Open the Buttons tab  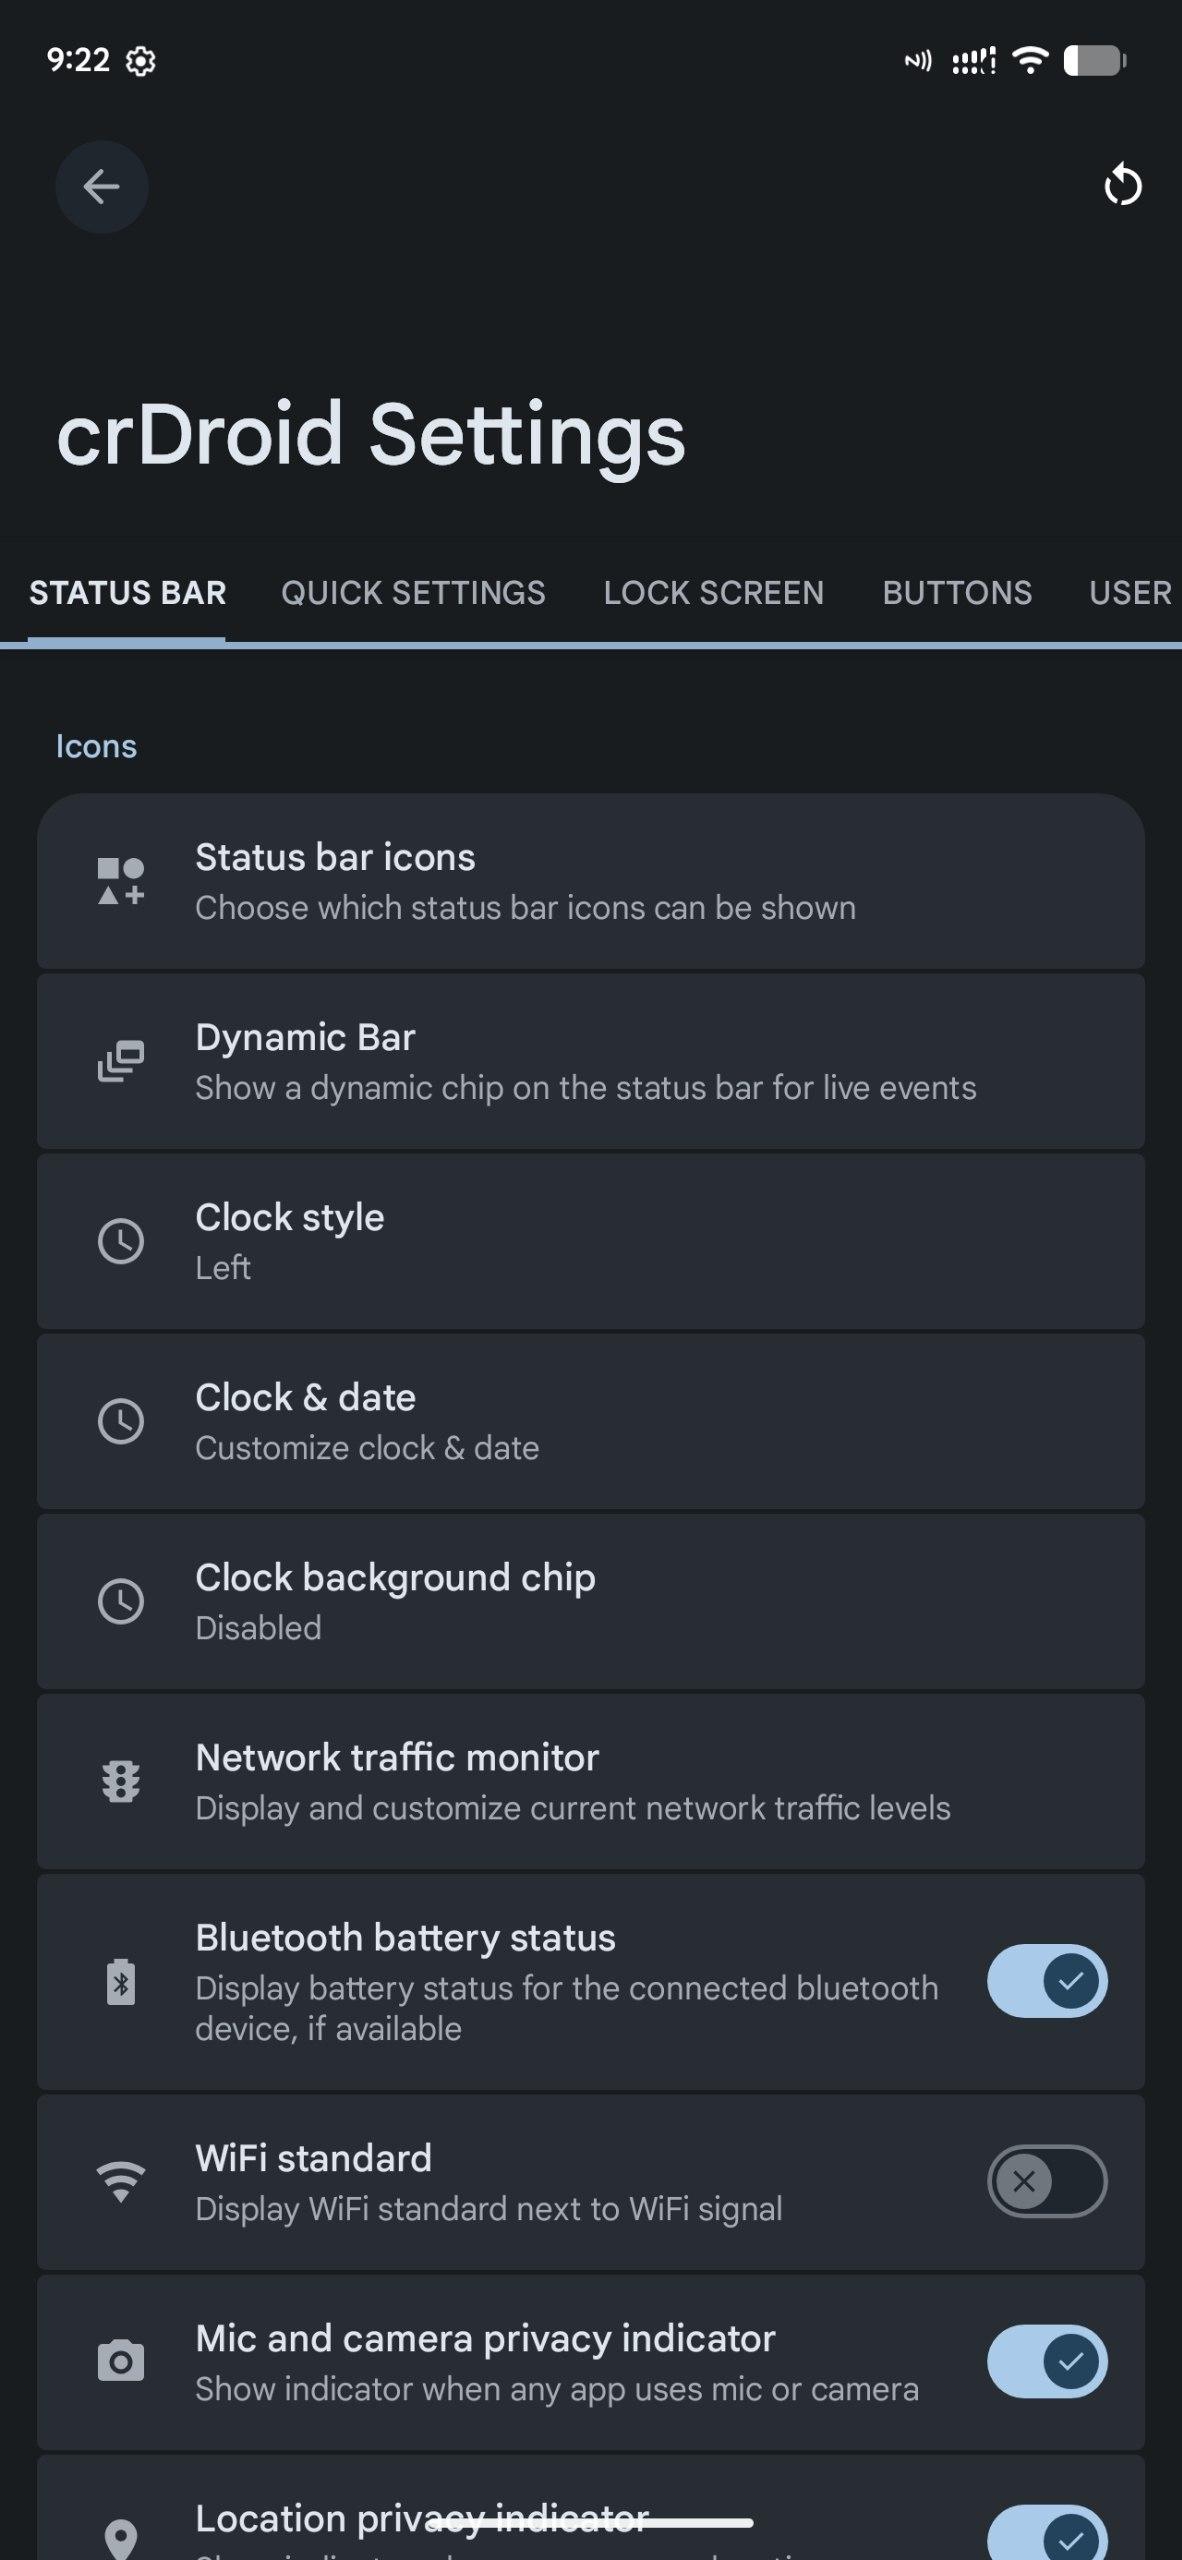click(956, 593)
